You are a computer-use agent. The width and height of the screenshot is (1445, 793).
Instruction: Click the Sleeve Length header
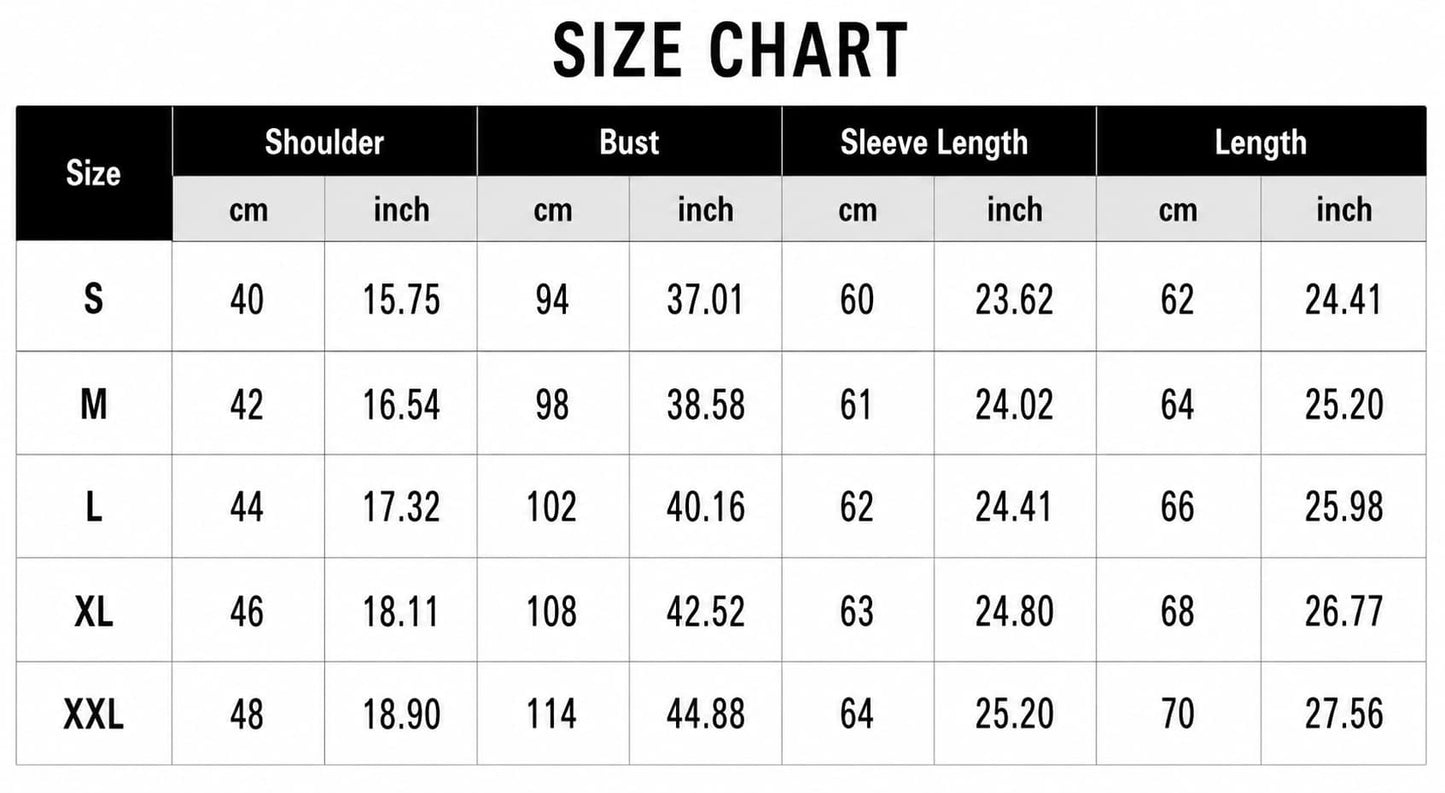934,142
